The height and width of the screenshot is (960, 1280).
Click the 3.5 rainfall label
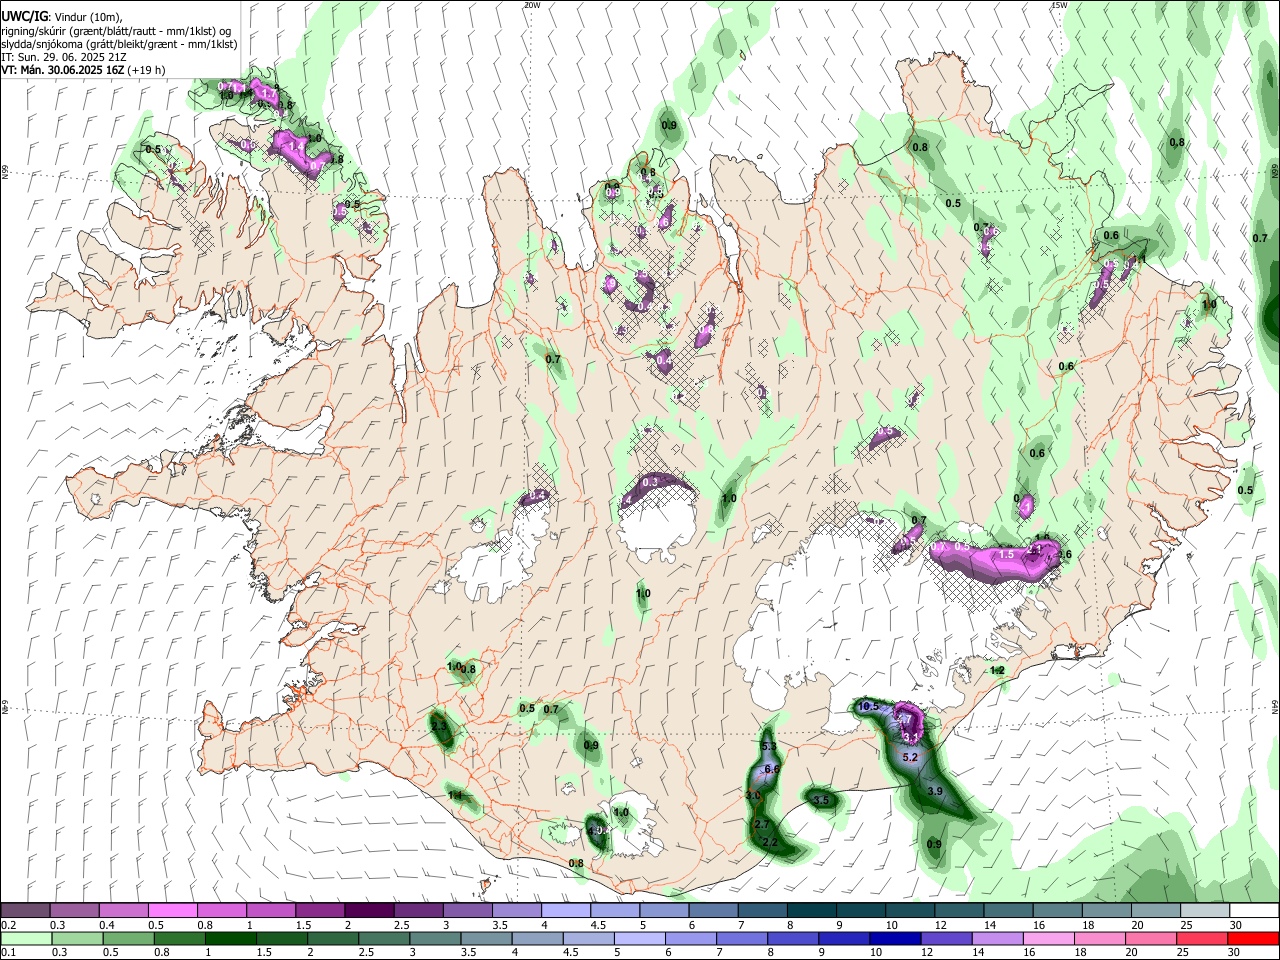(x=821, y=800)
